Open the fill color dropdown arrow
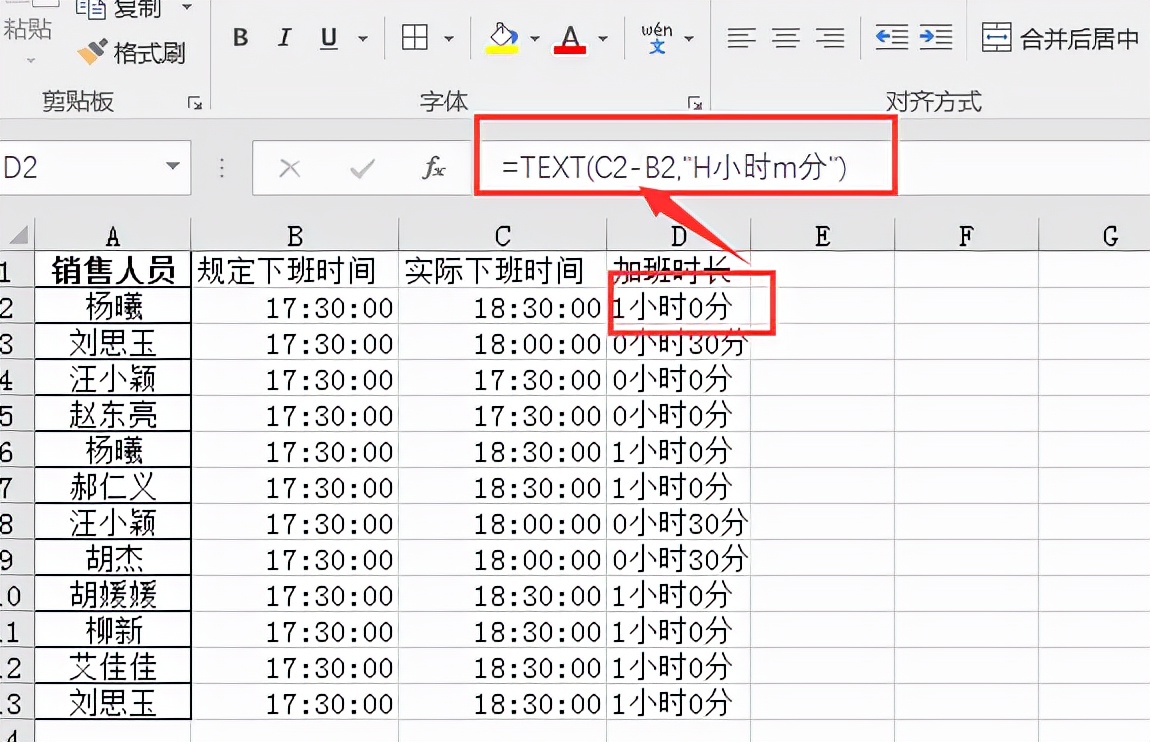The image size is (1150, 742). [535, 38]
